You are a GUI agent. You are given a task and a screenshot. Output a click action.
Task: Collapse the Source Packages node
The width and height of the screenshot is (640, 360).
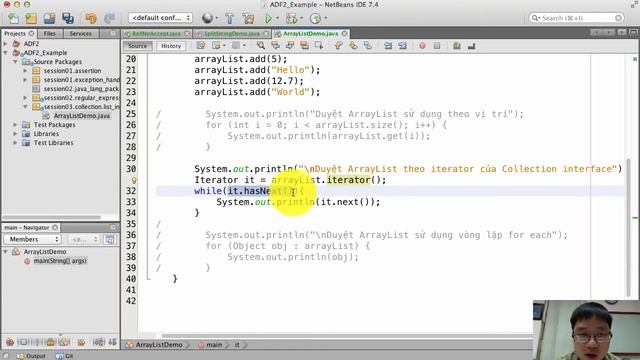(16, 62)
